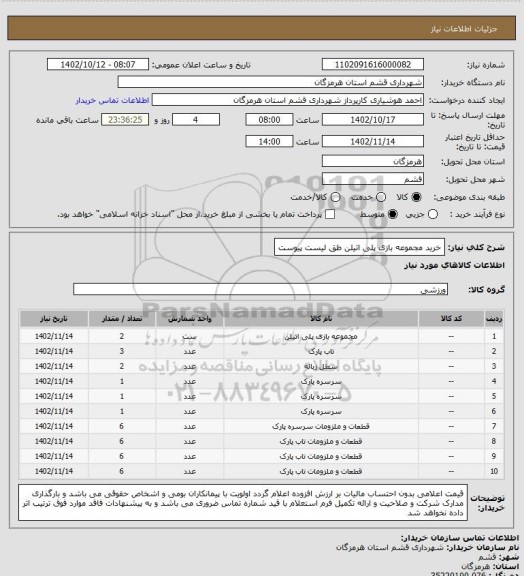This screenshot has height=576, width=524.
Task: Click the buyer notes text box
Action: 243,503
